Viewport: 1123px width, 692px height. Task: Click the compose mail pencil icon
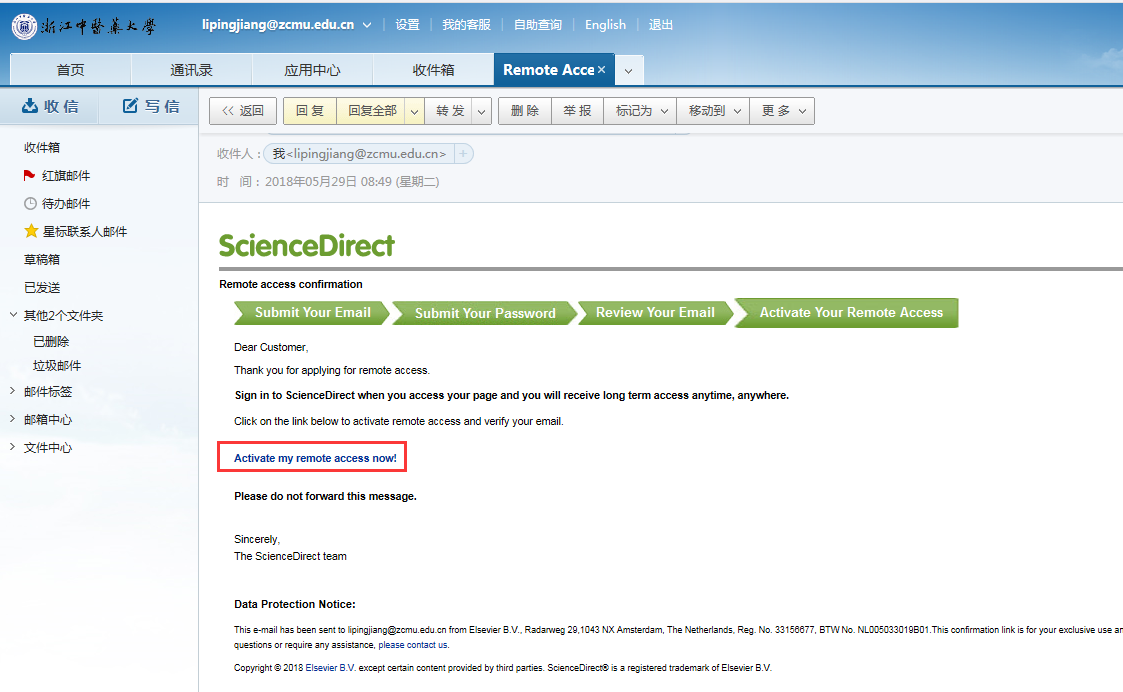tap(130, 106)
